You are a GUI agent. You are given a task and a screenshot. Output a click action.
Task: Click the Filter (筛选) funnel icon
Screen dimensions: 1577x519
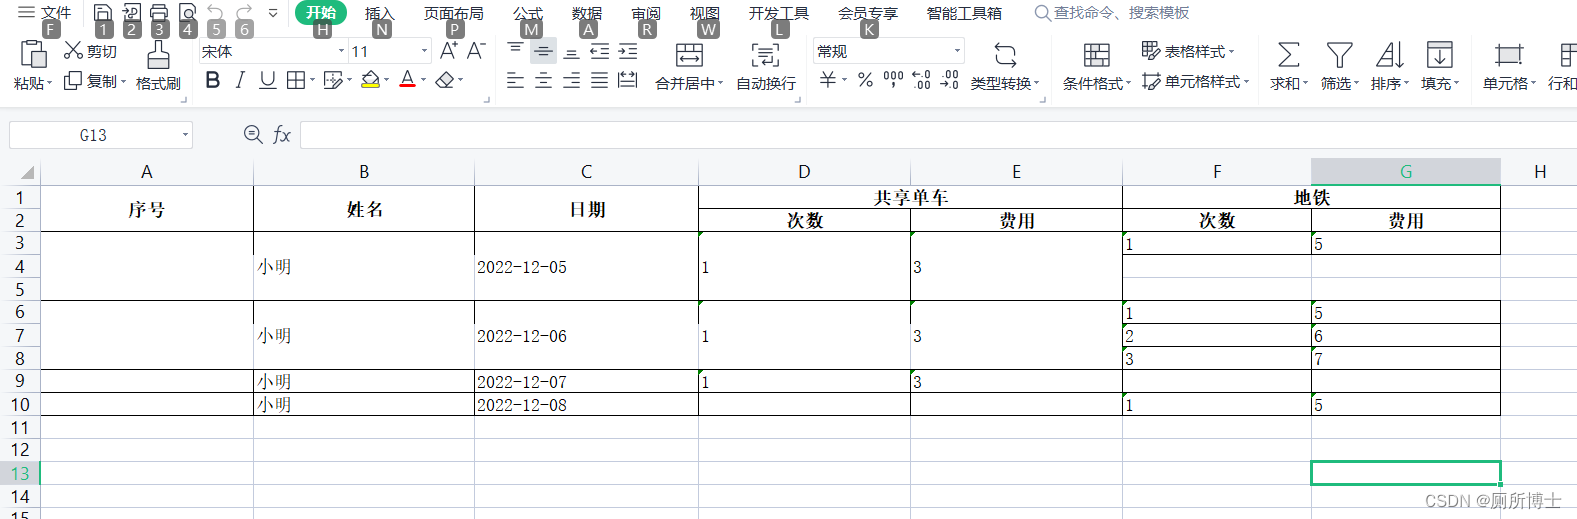(1339, 55)
